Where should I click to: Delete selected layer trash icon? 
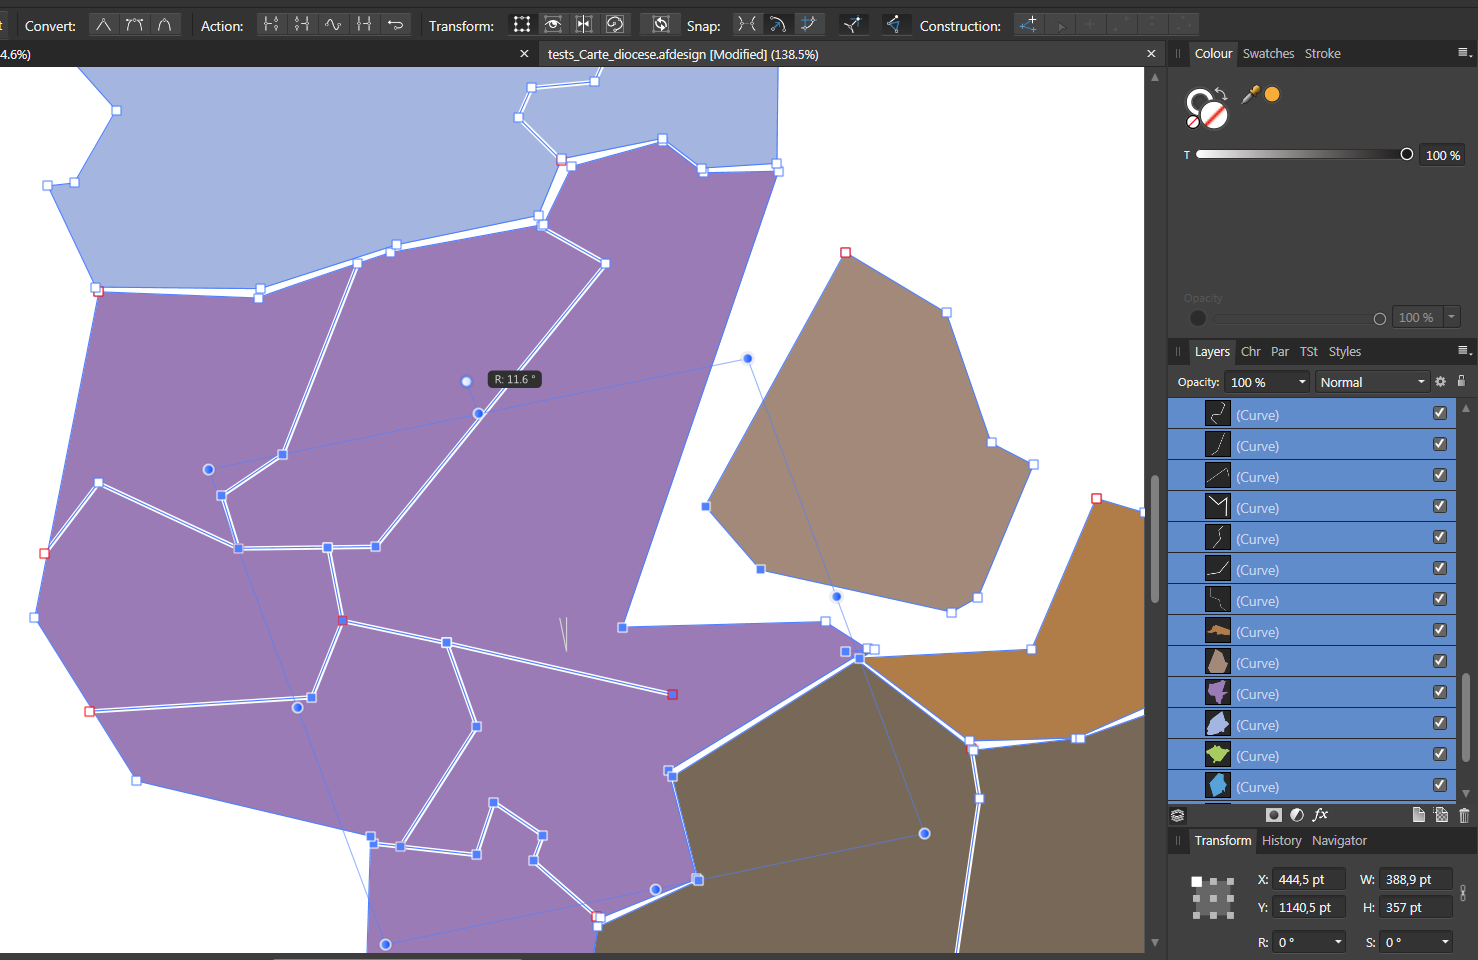(1464, 815)
